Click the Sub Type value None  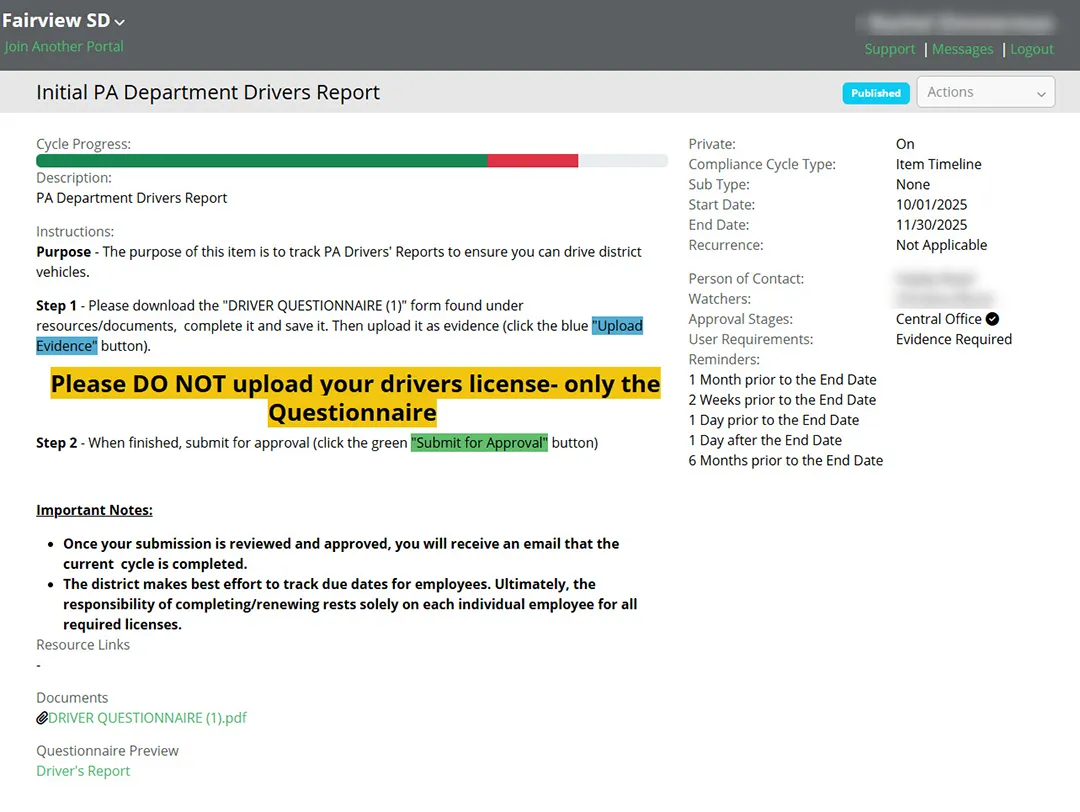913,185
